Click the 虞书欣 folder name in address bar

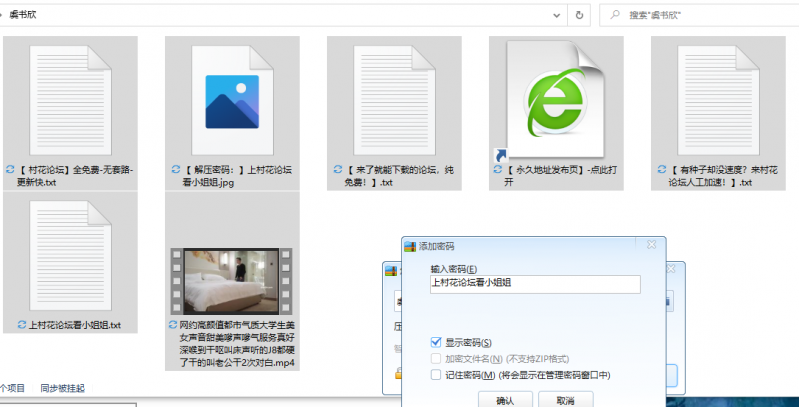23,15
